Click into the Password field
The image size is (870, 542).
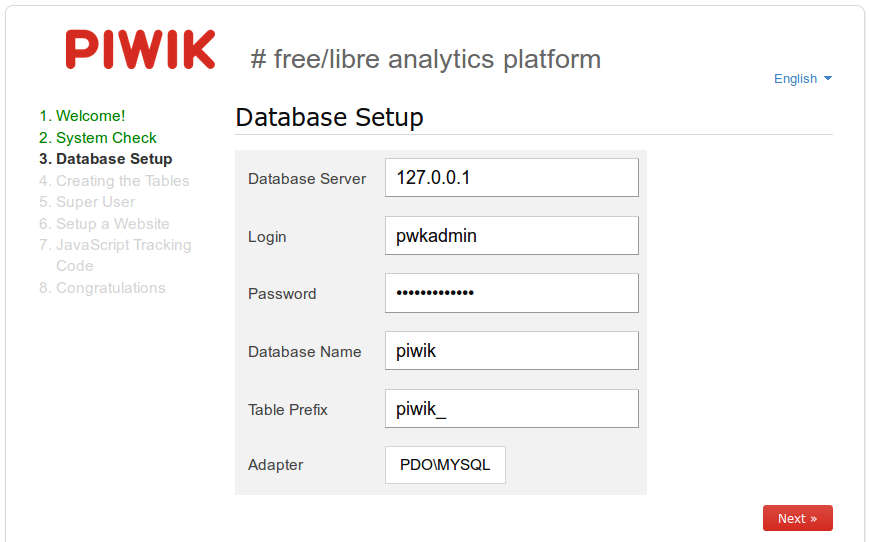pos(512,293)
